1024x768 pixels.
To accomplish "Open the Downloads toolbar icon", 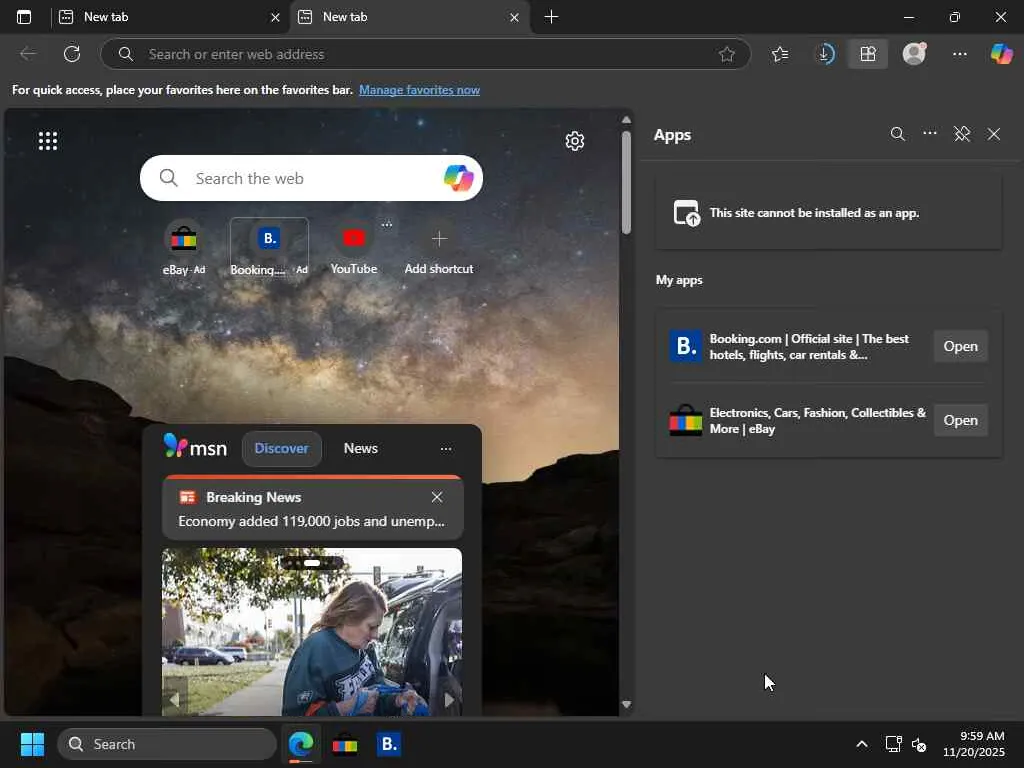I will pos(824,54).
